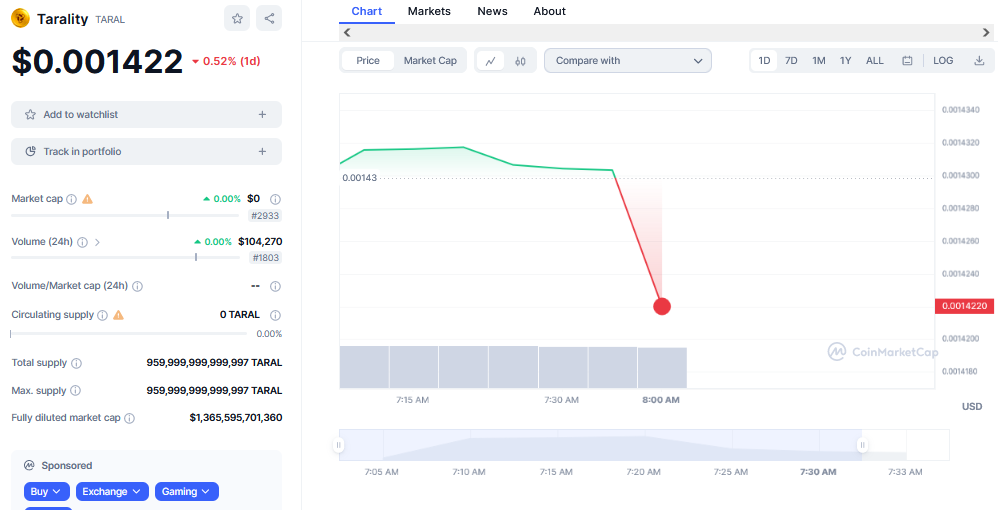Click the plus on Add to watchlist
The height and width of the screenshot is (510, 998).
click(x=262, y=115)
